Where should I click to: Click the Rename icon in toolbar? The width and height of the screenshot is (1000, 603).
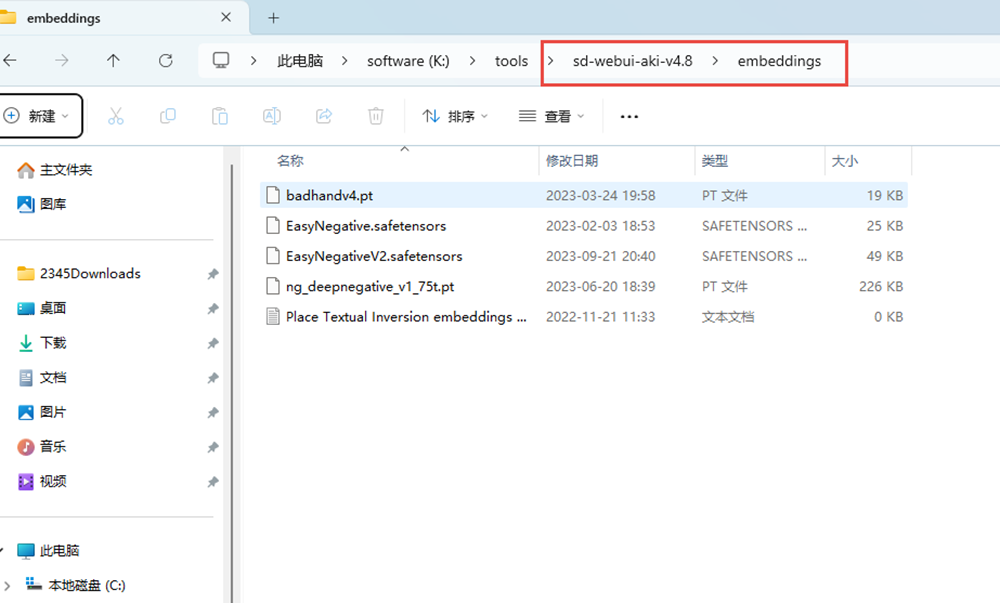pyautogui.click(x=272, y=116)
